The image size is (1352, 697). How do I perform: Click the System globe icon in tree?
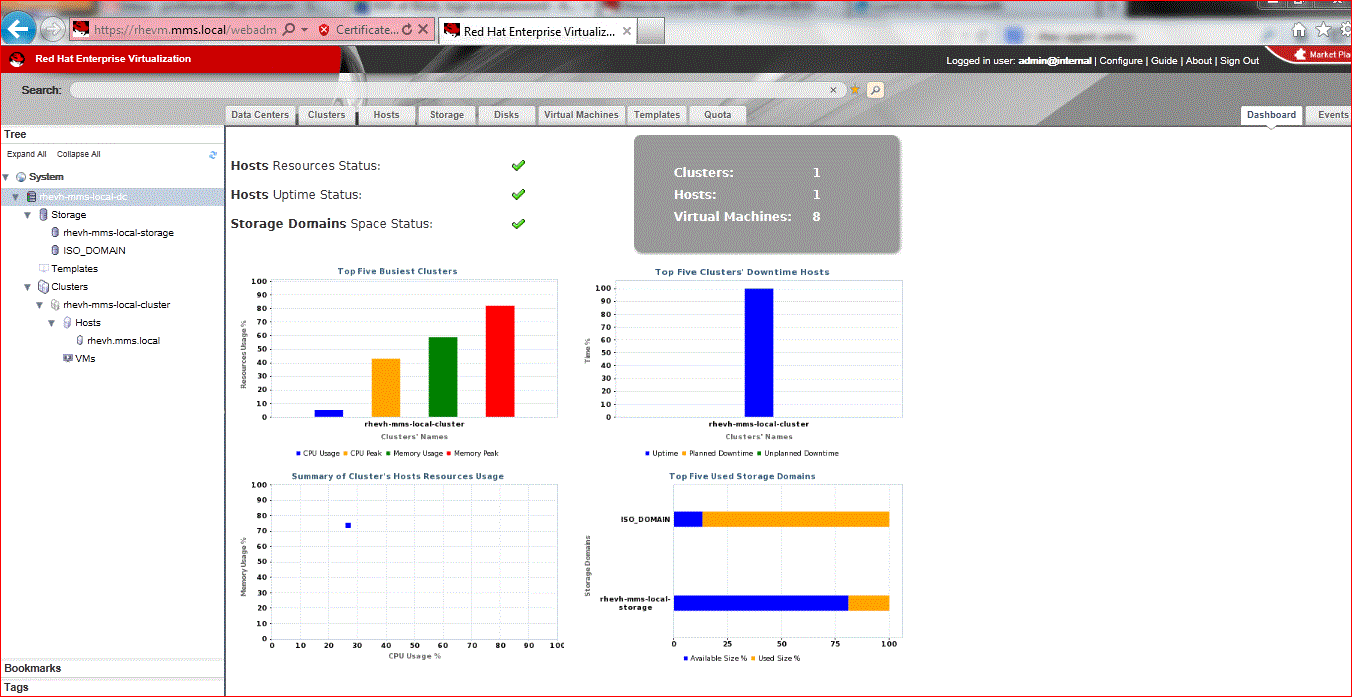pos(21,177)
